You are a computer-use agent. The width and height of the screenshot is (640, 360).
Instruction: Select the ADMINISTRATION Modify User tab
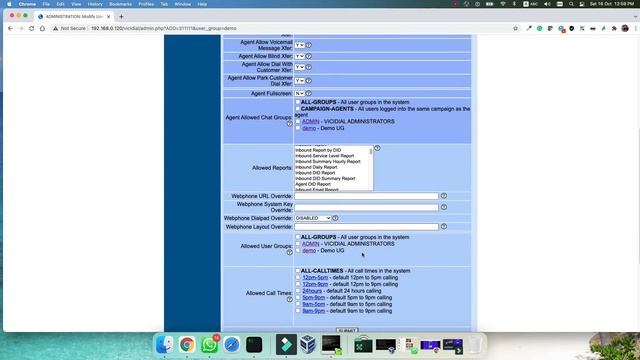pyautogui.click(x=73, y=17)
